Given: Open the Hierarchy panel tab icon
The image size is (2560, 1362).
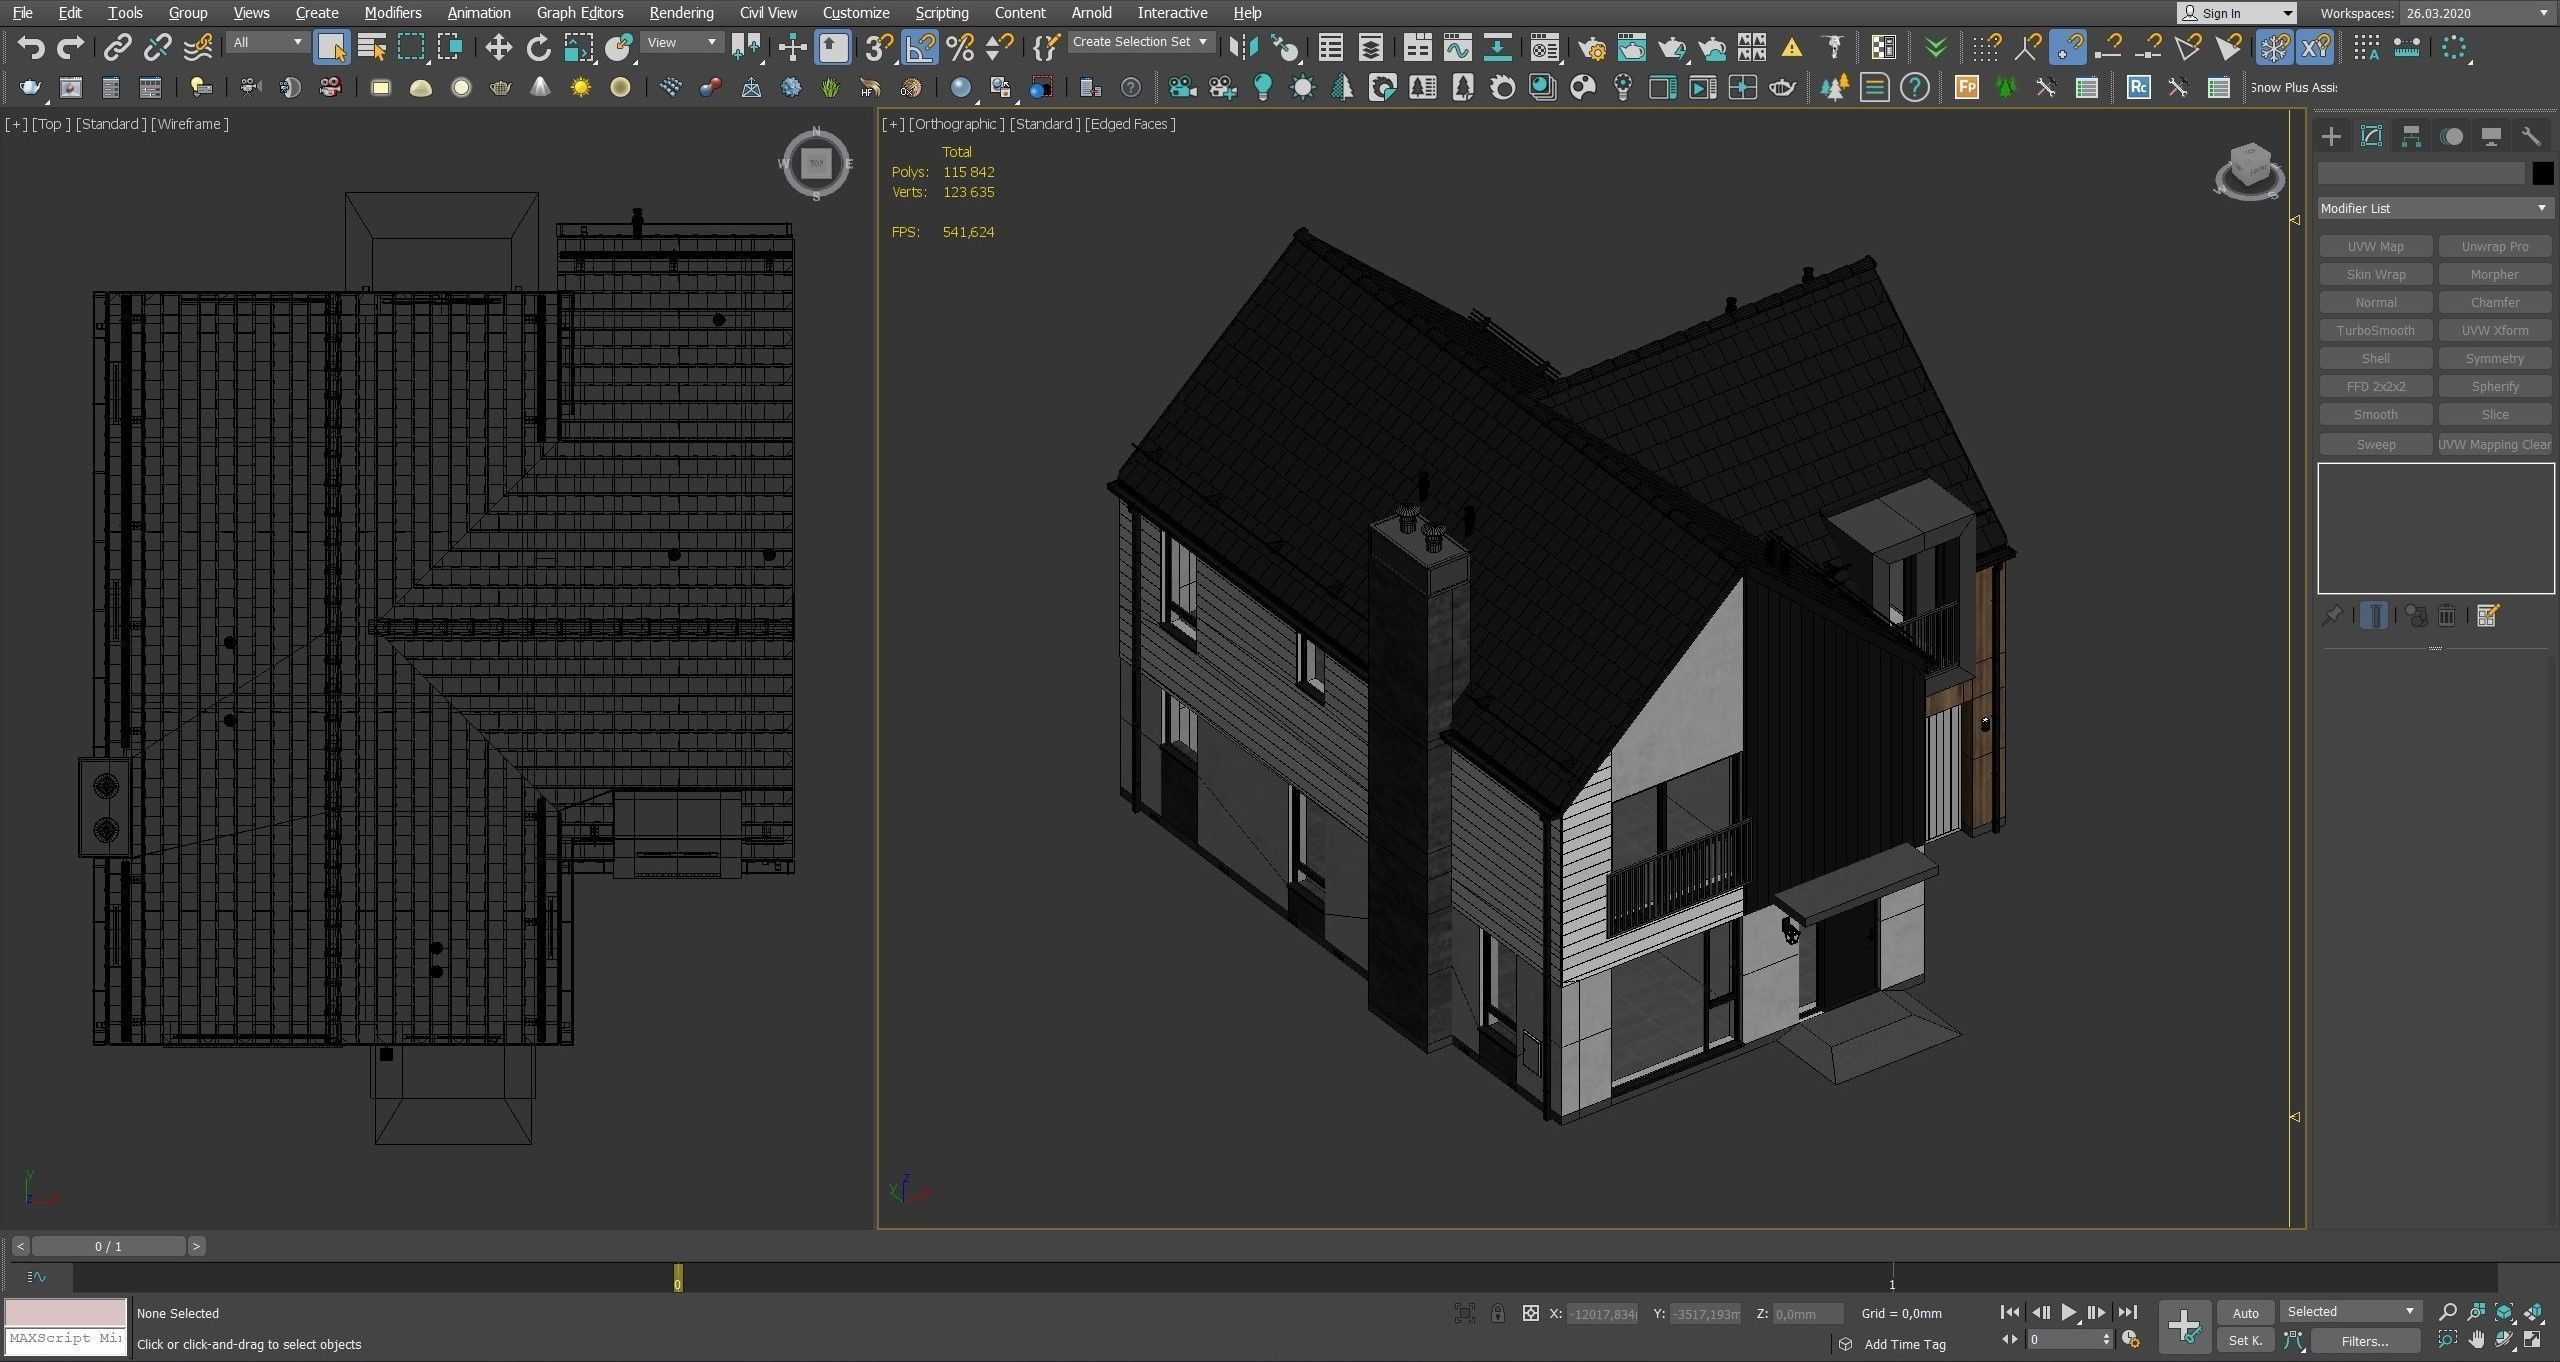Looking at the screenshot, I should [2411, 136].
